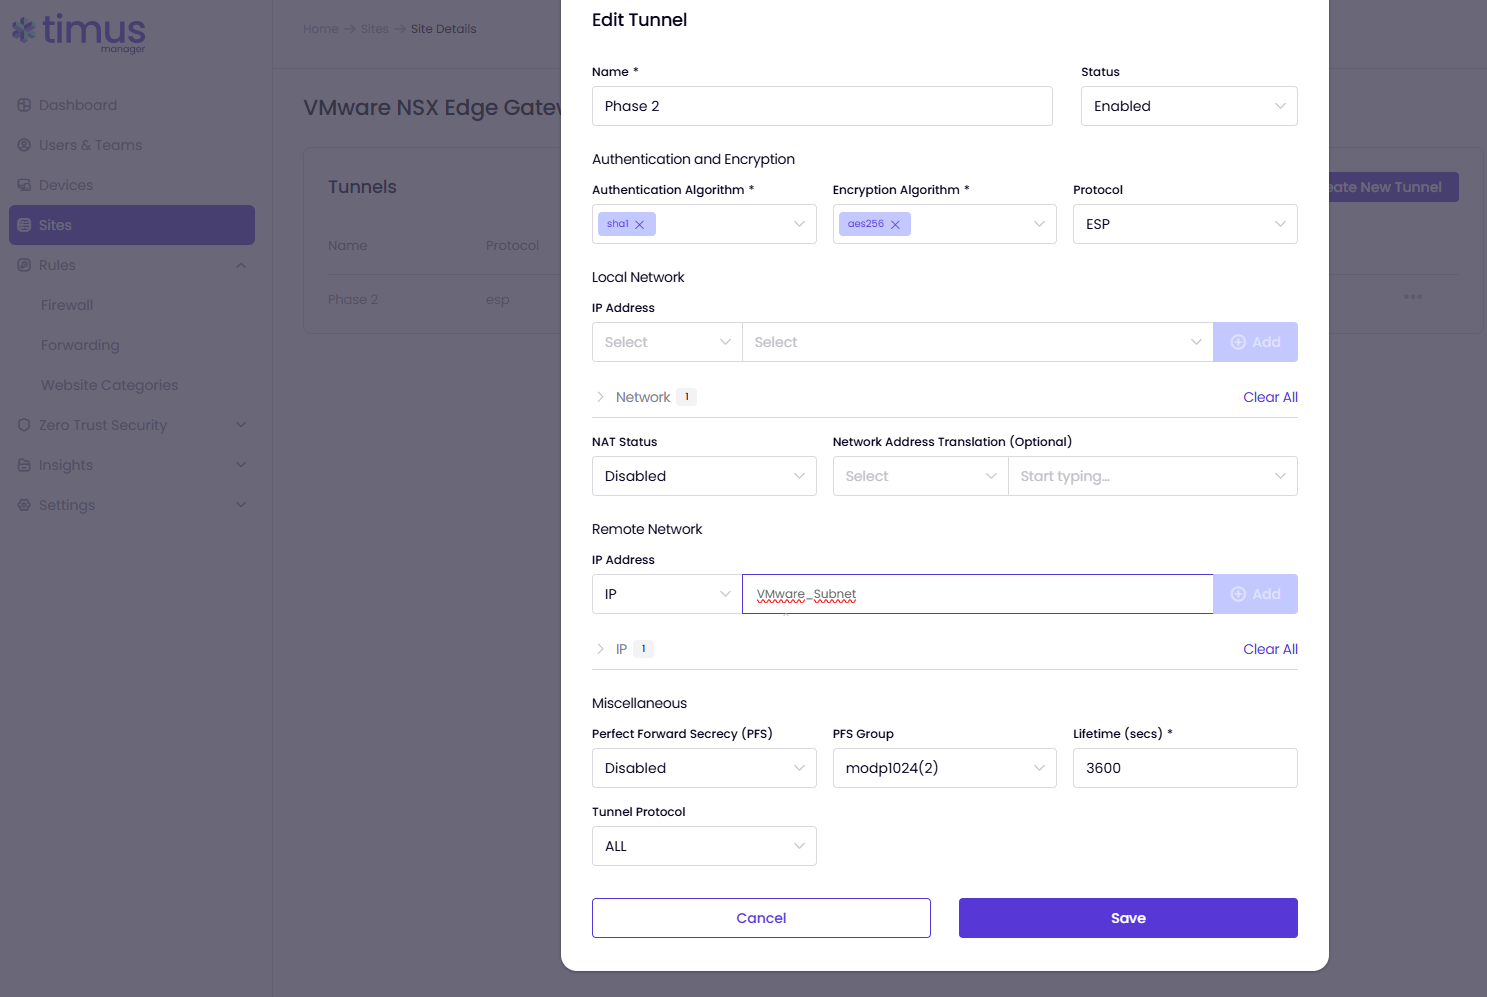
Task: Open Local Network address Select dropdown
Action: tap(977, 342)
